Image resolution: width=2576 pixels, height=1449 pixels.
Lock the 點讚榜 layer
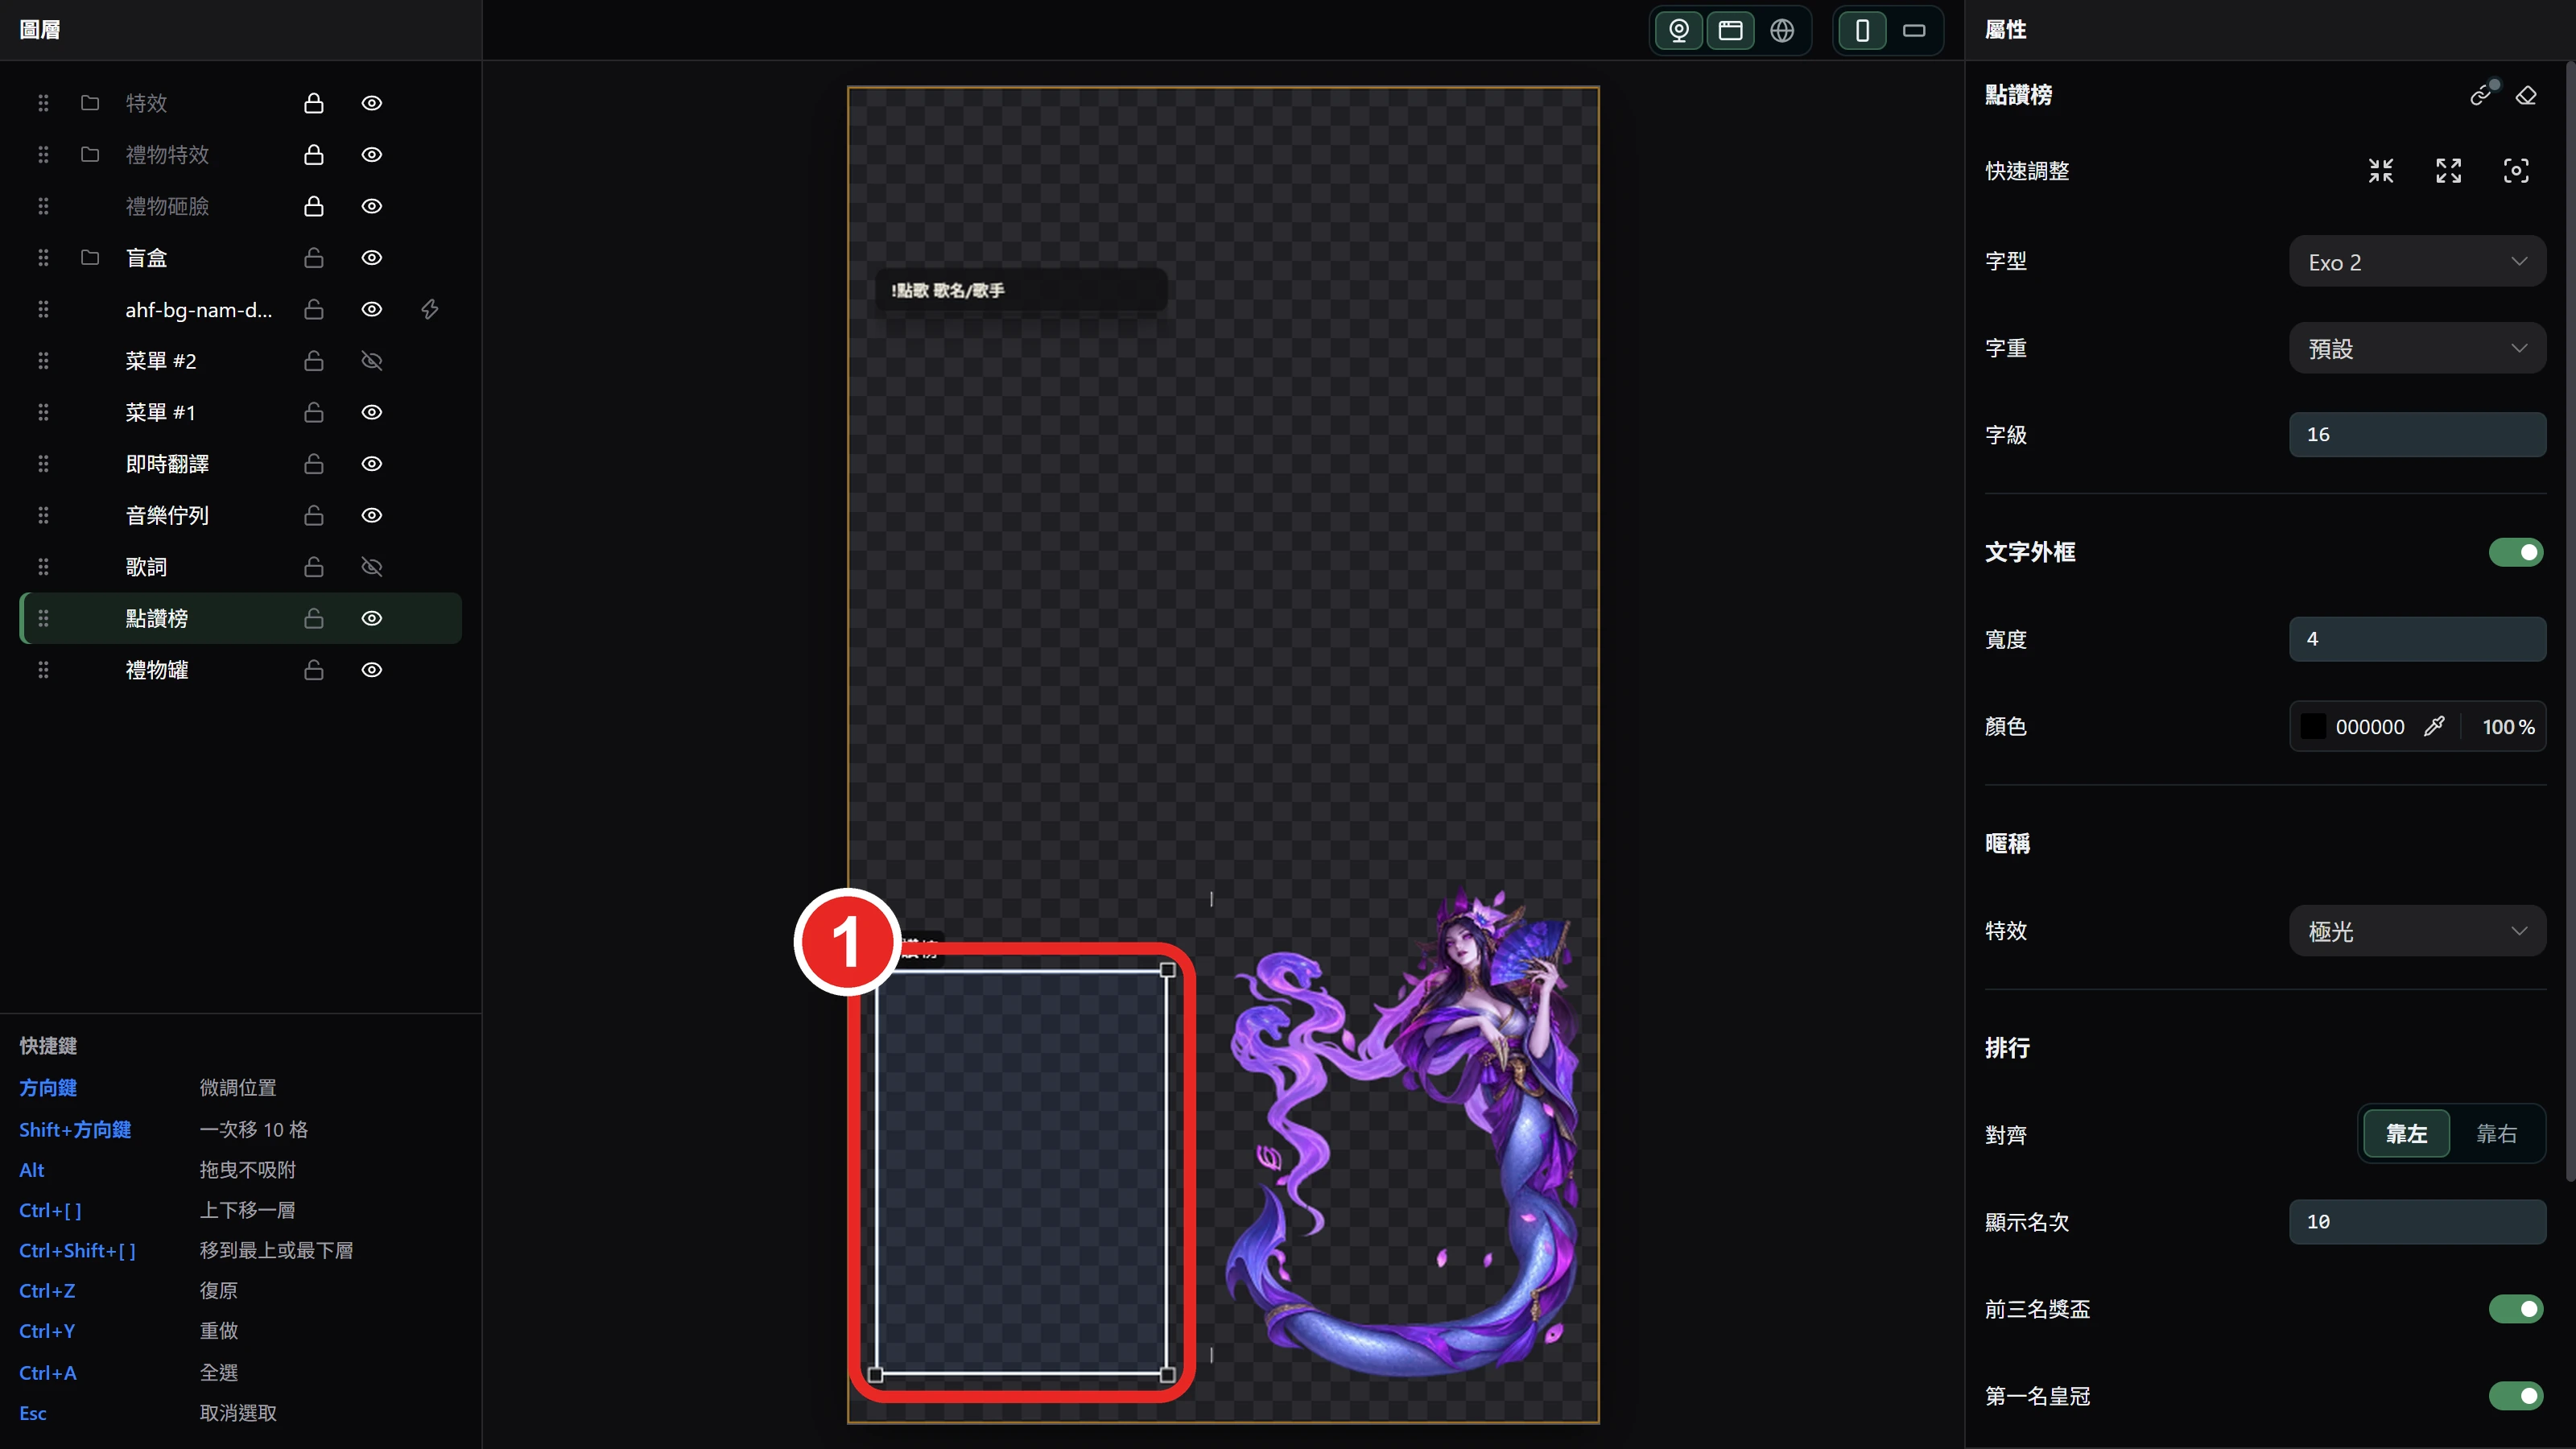[x=314, y=618]
